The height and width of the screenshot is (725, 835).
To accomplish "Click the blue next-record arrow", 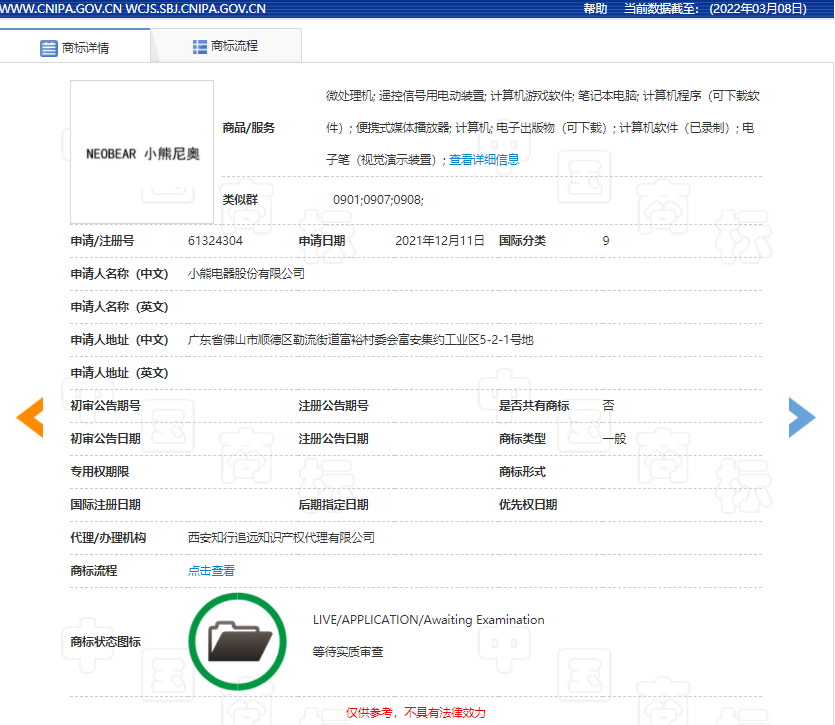I will [802, 417].
